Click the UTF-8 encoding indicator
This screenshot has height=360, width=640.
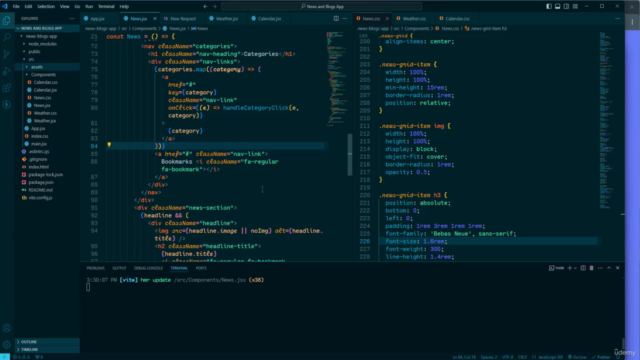pyautogui.click(x=507, y=357)
